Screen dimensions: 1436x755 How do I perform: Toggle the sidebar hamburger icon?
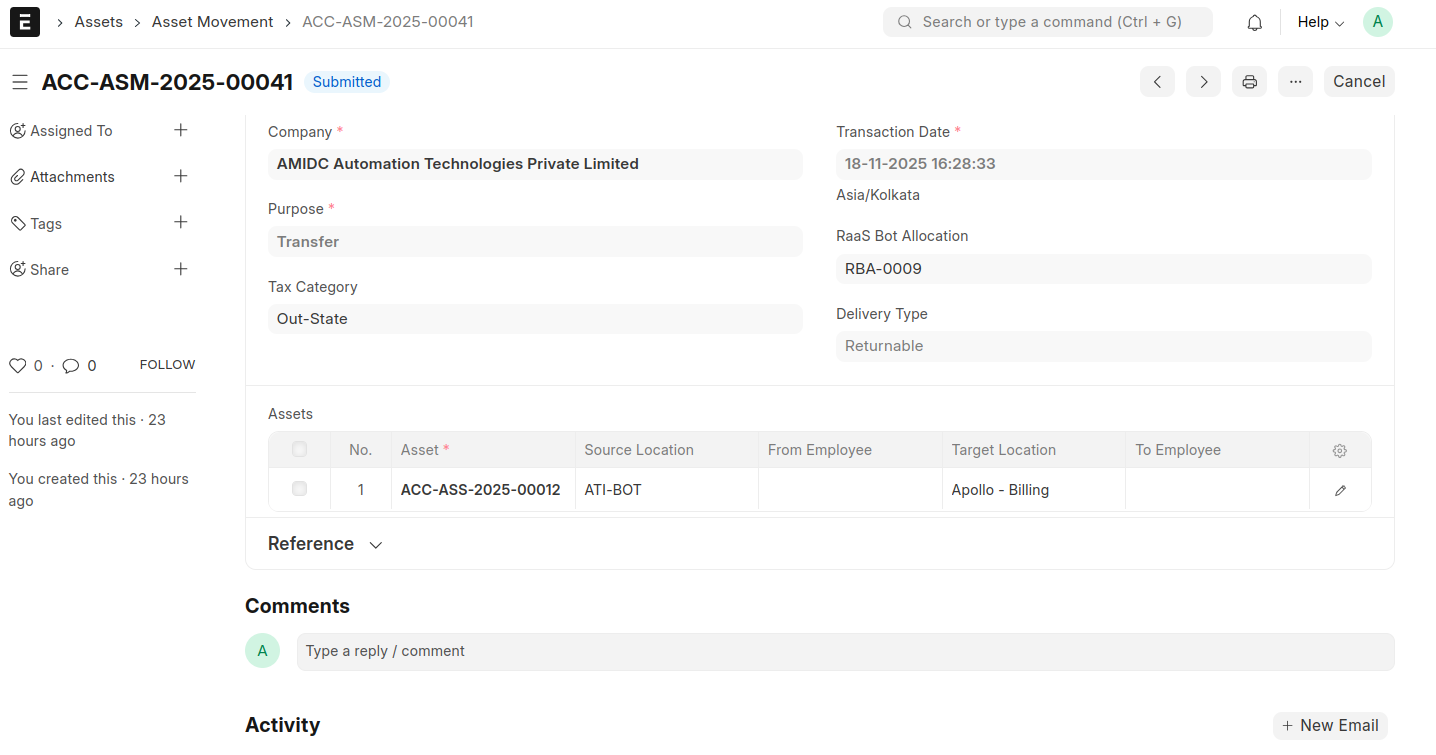click(x=20, y=82)
